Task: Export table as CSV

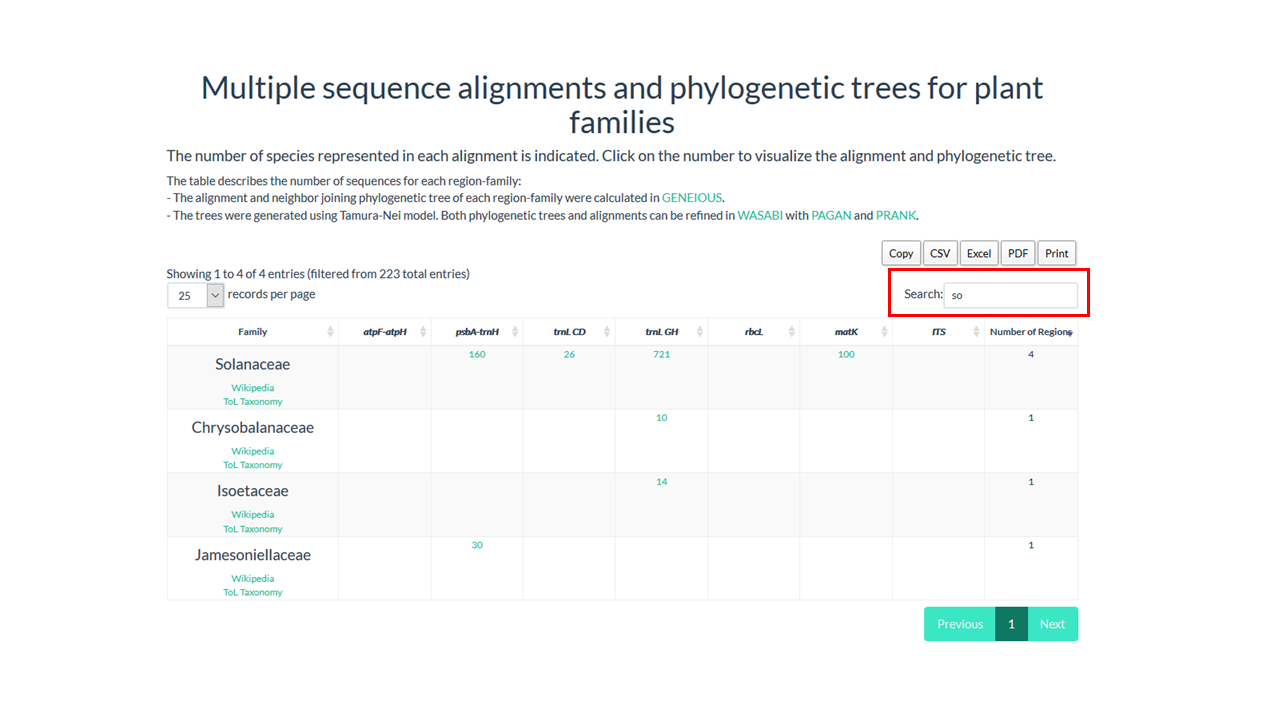Action: 940,253
